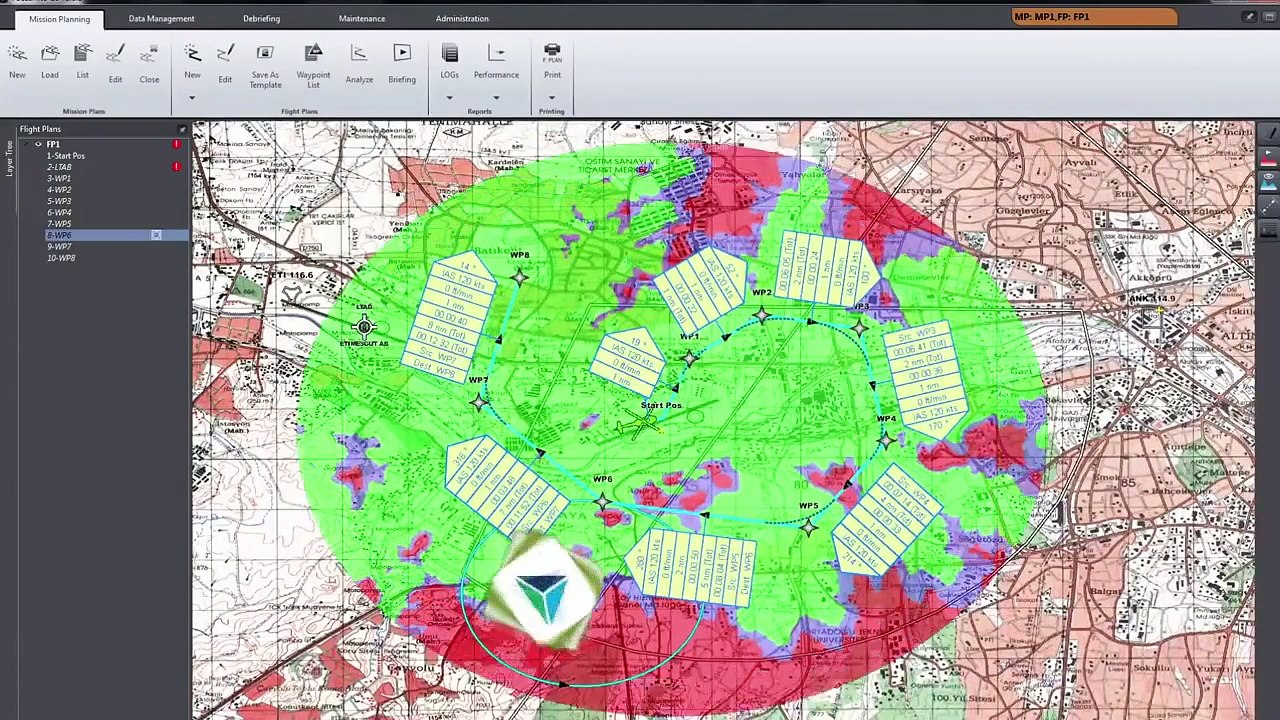Open the Administration tab
The width and height of the screenshot is (1280, 720).
462,18
